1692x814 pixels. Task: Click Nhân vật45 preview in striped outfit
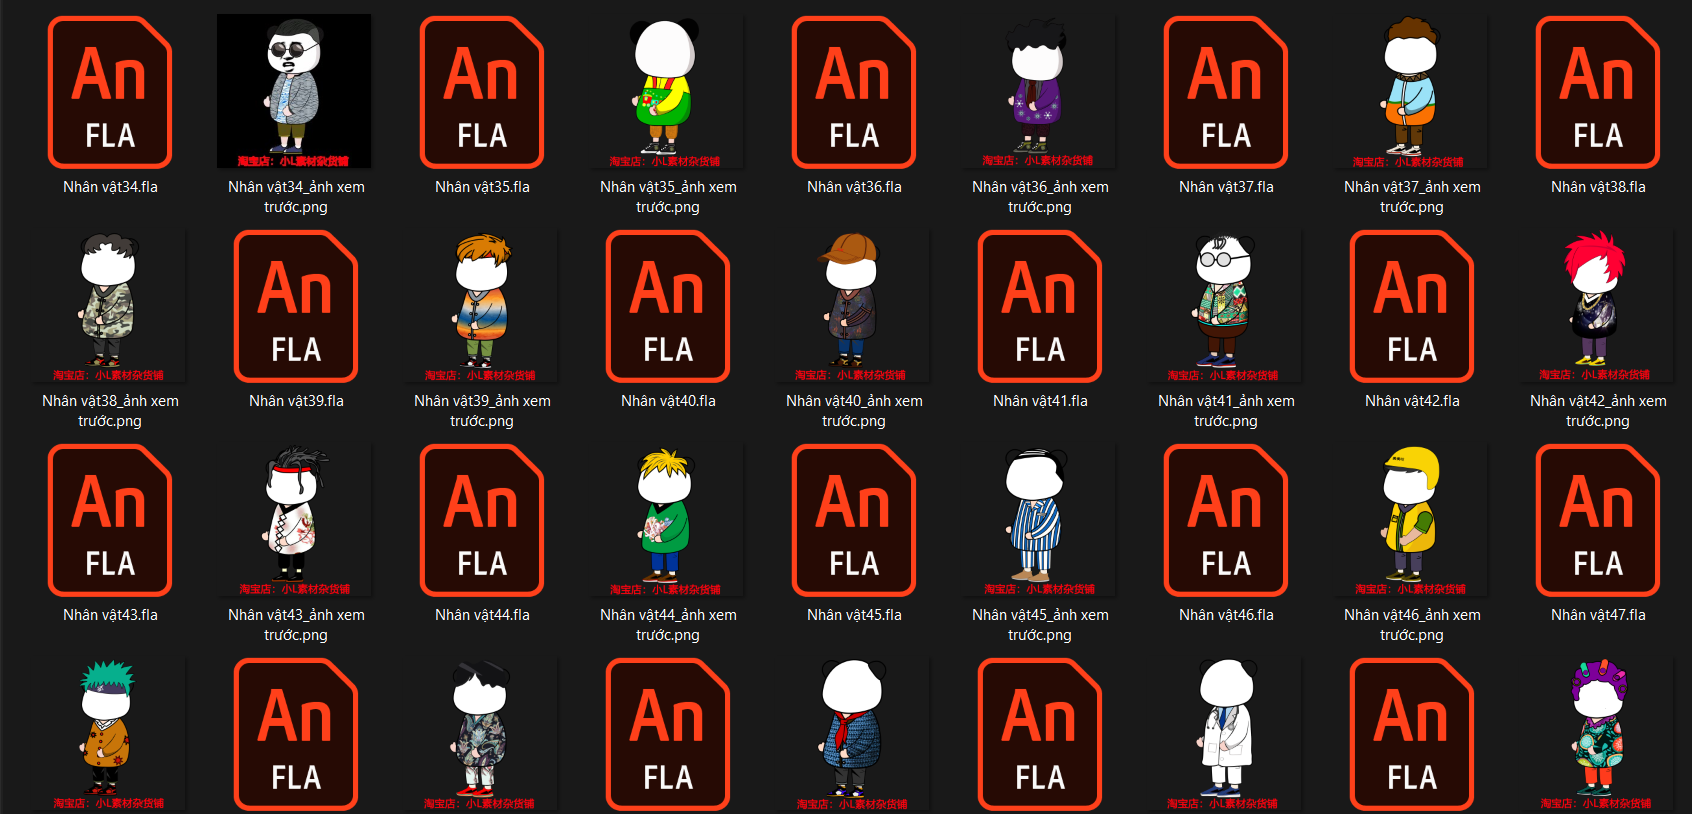[x=1038, y=520]
